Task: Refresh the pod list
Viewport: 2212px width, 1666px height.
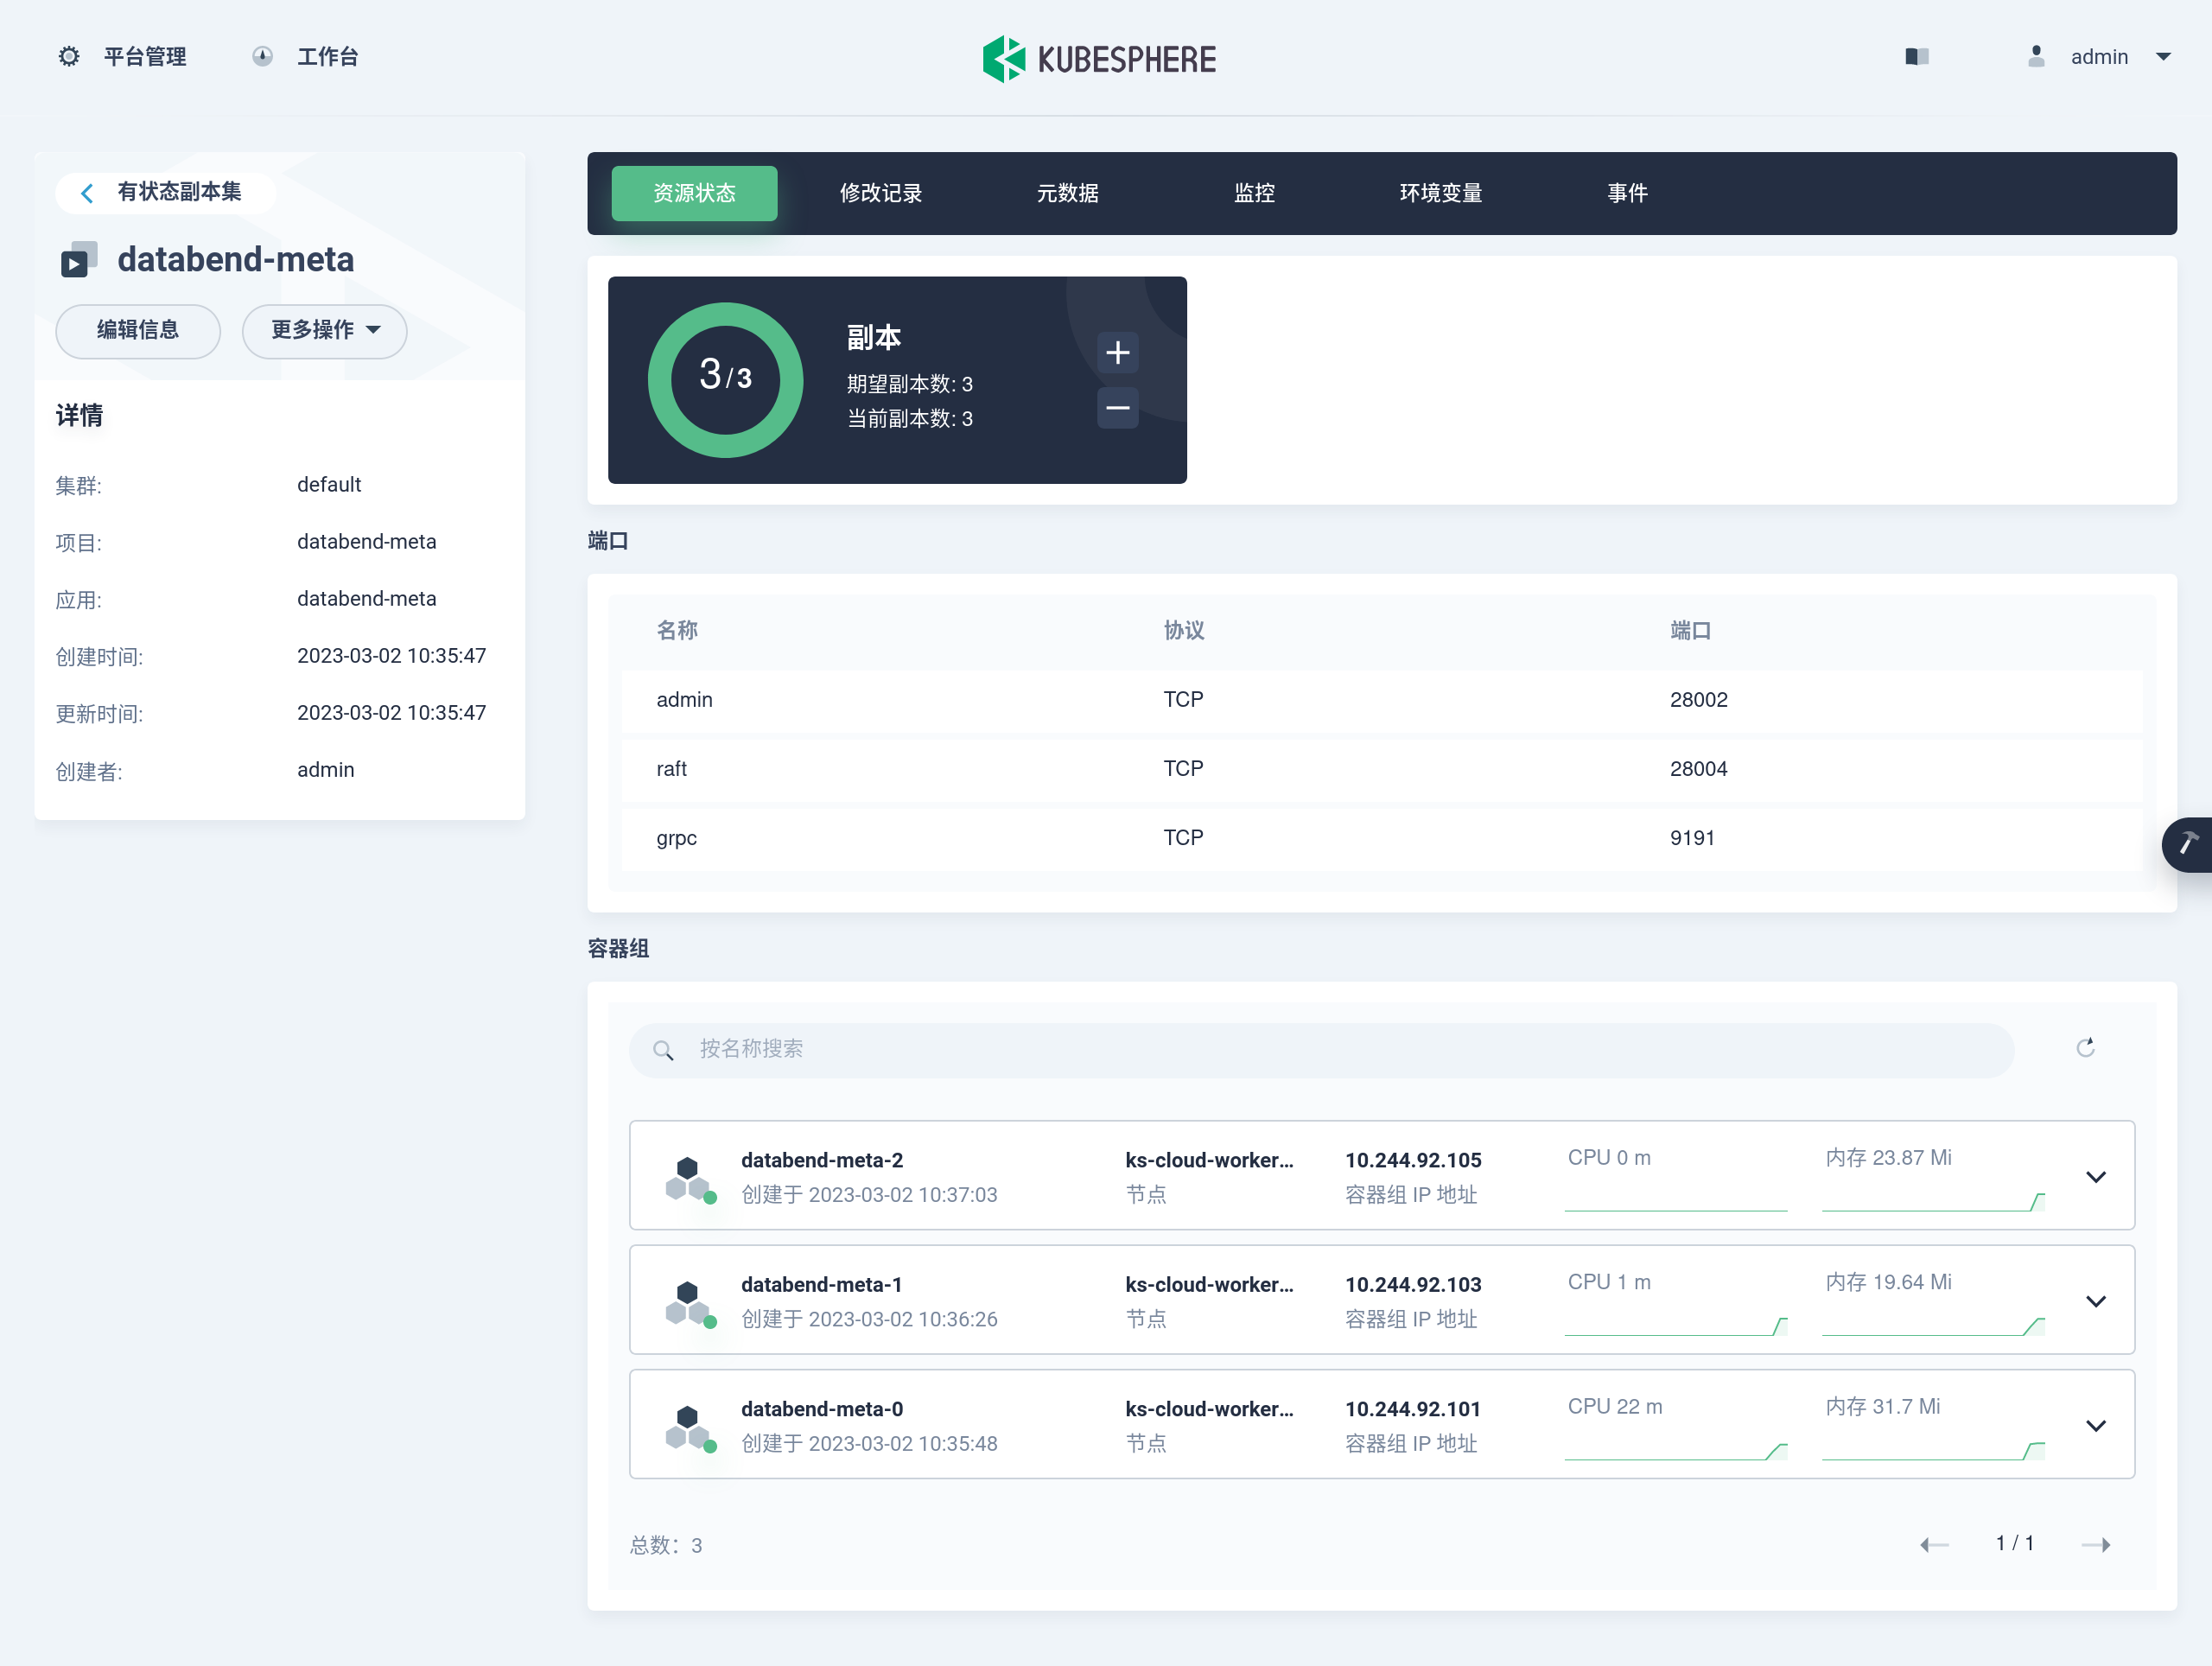Action: 2085,1048
